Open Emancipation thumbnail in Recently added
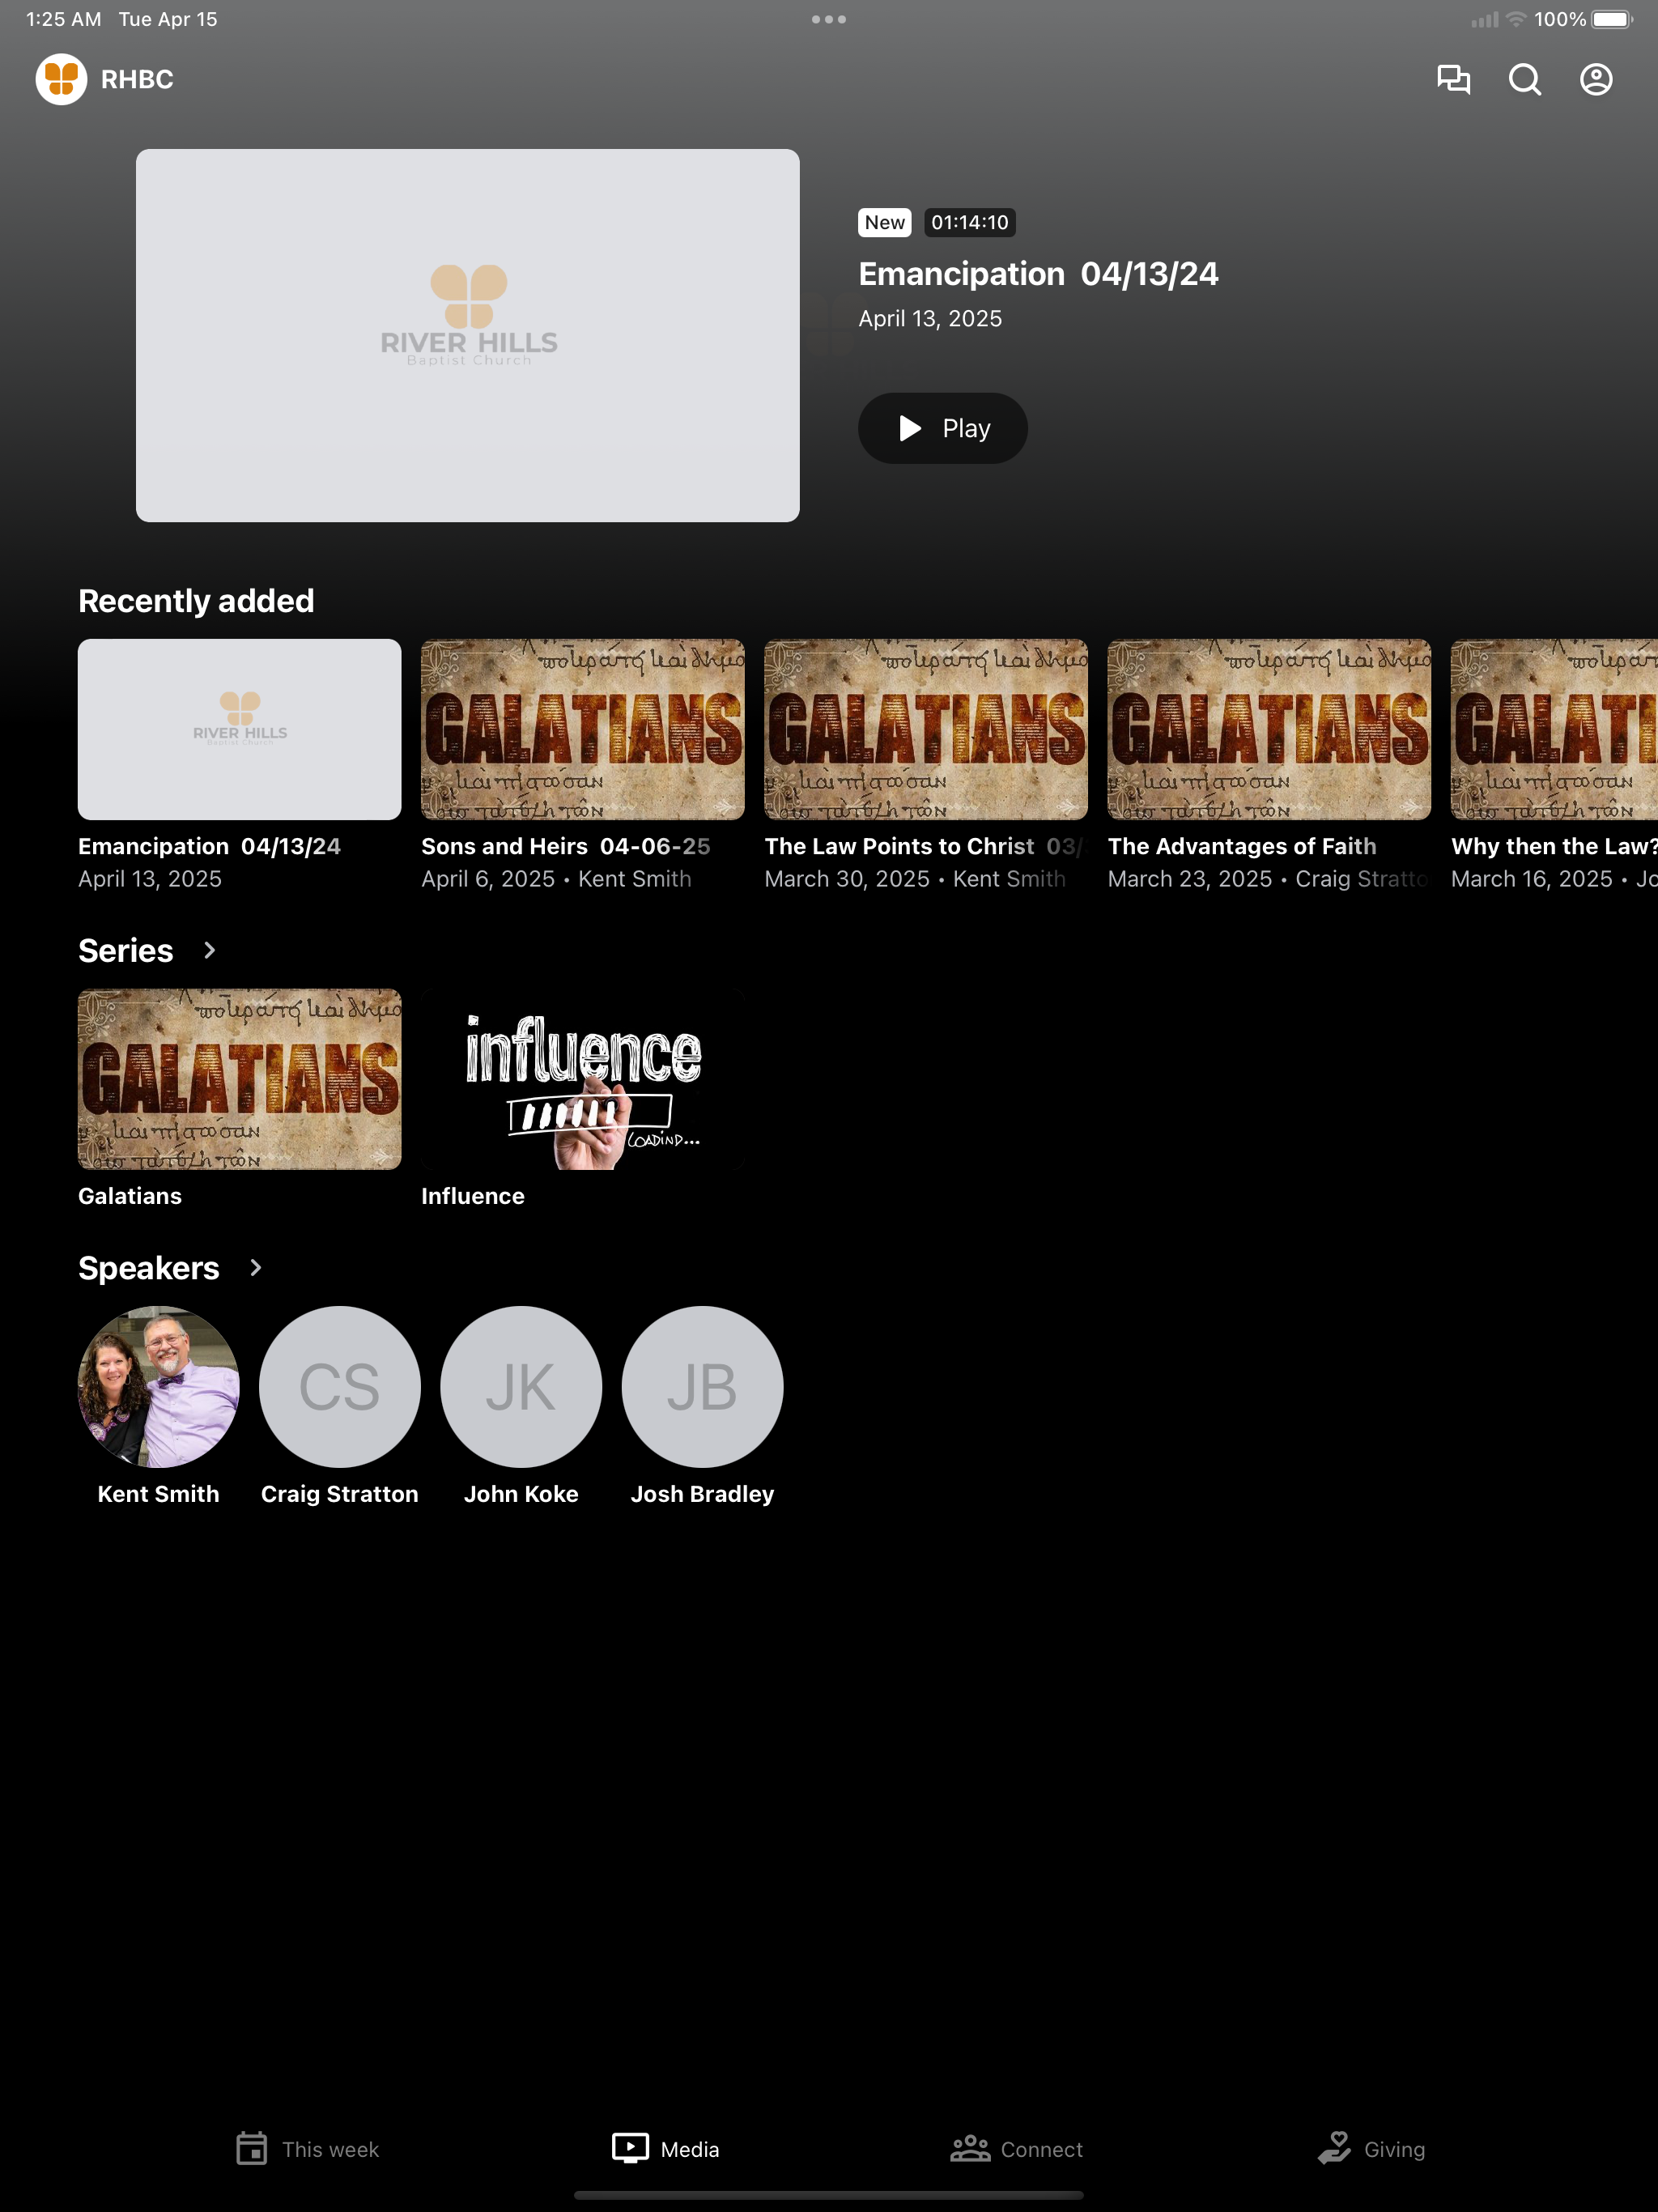Viewport: 1658px width, 2212px height. tap(240, 729)
